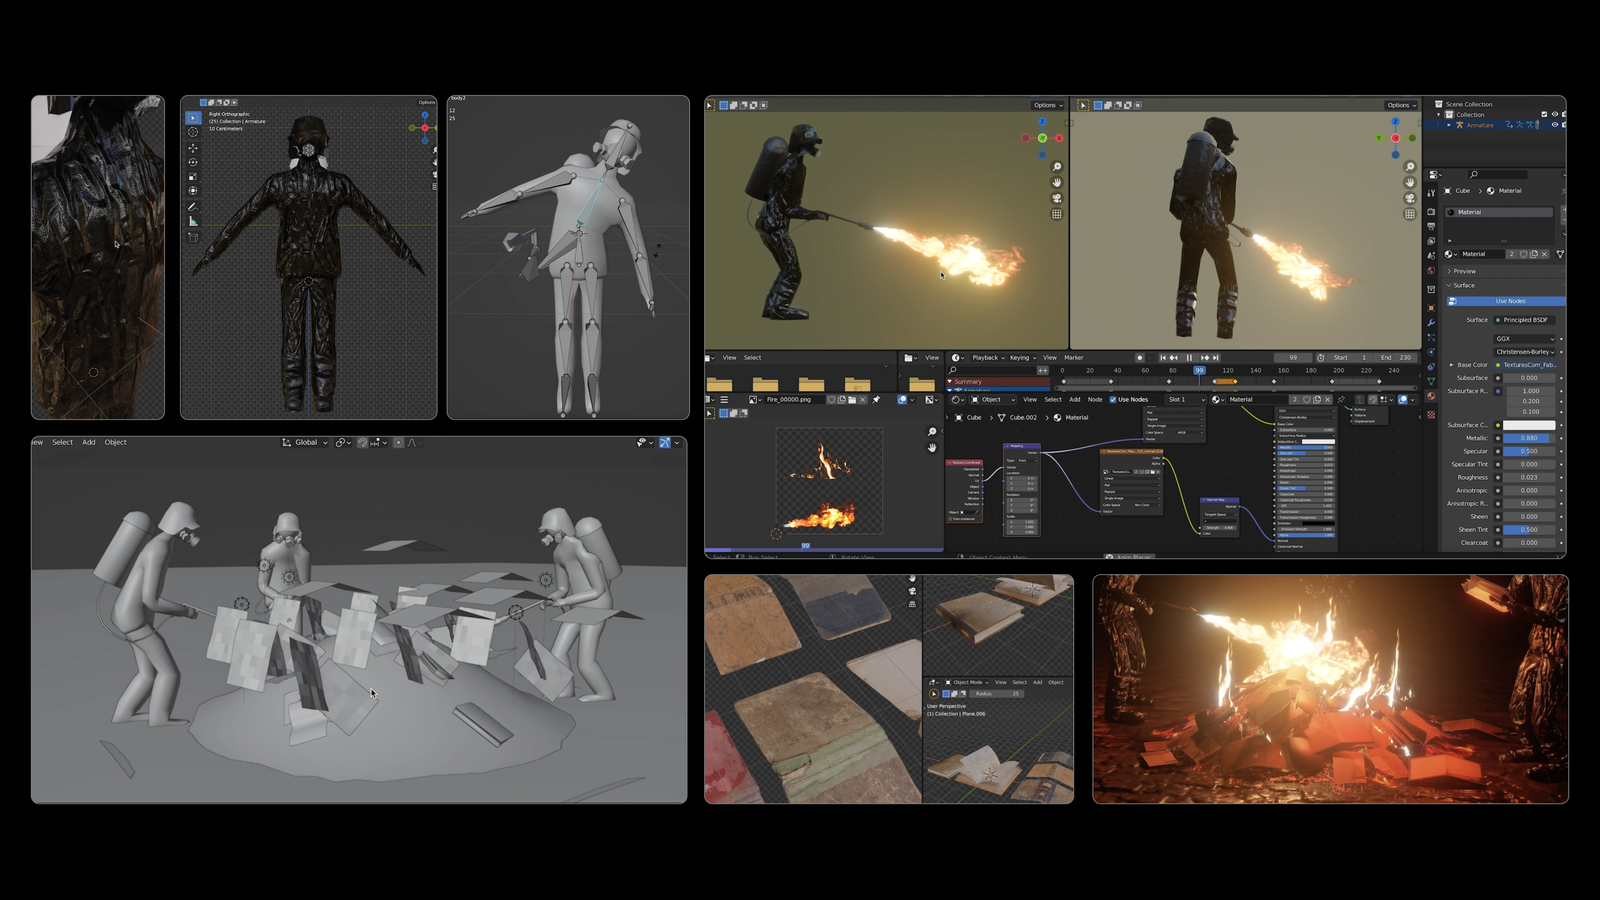This screenshot has height=900, width=1600.
Task: Open the Playback menu in the timeline
Action: [x=988, y=358]
